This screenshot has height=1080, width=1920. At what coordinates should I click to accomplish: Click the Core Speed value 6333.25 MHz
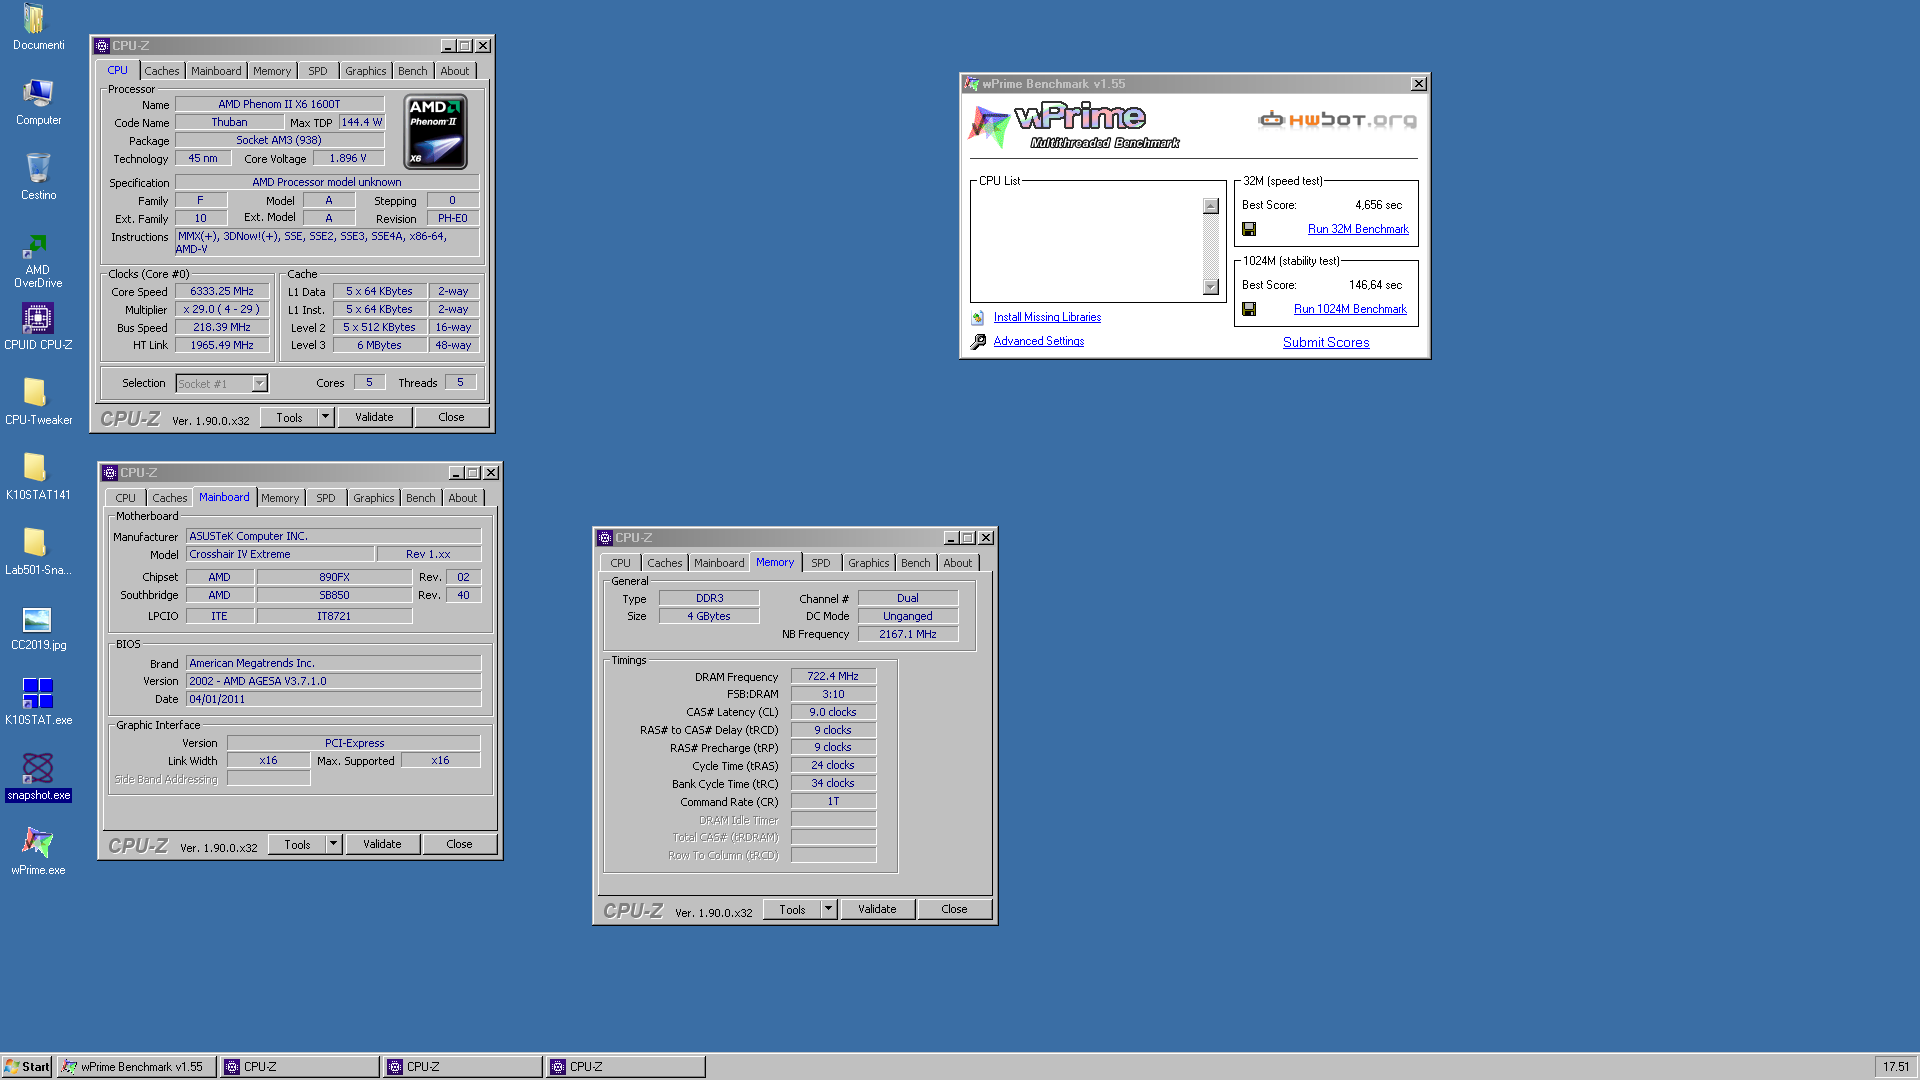click(222, 291)
